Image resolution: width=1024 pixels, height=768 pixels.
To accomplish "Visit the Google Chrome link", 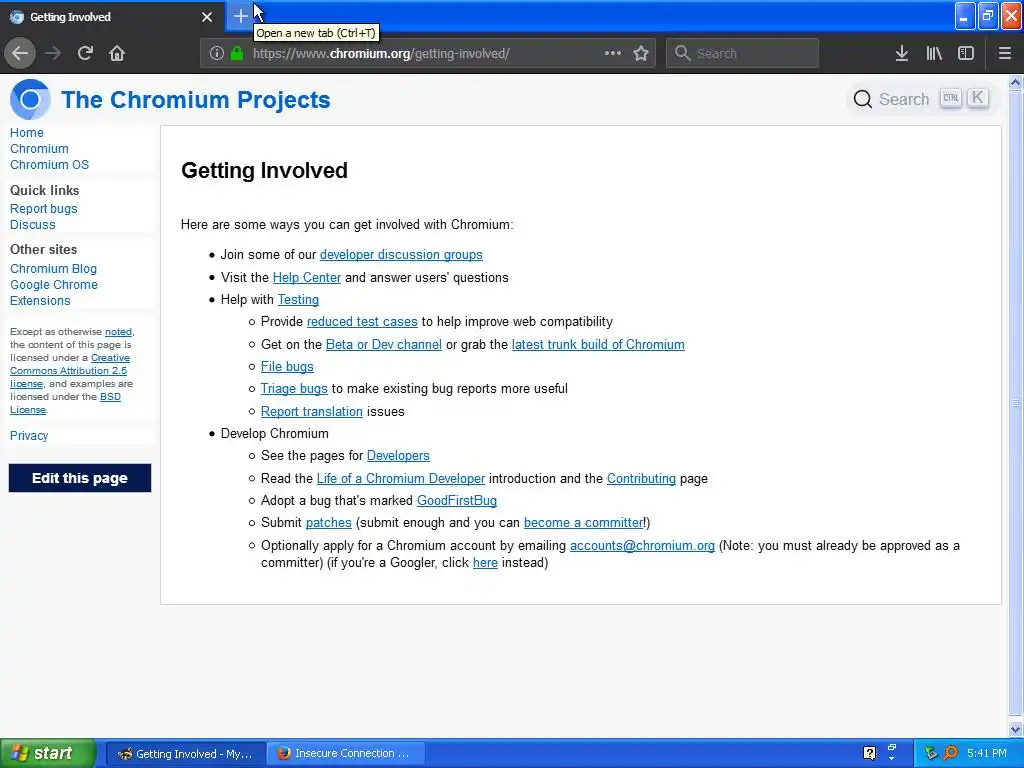I will click(x=54, y=285).
